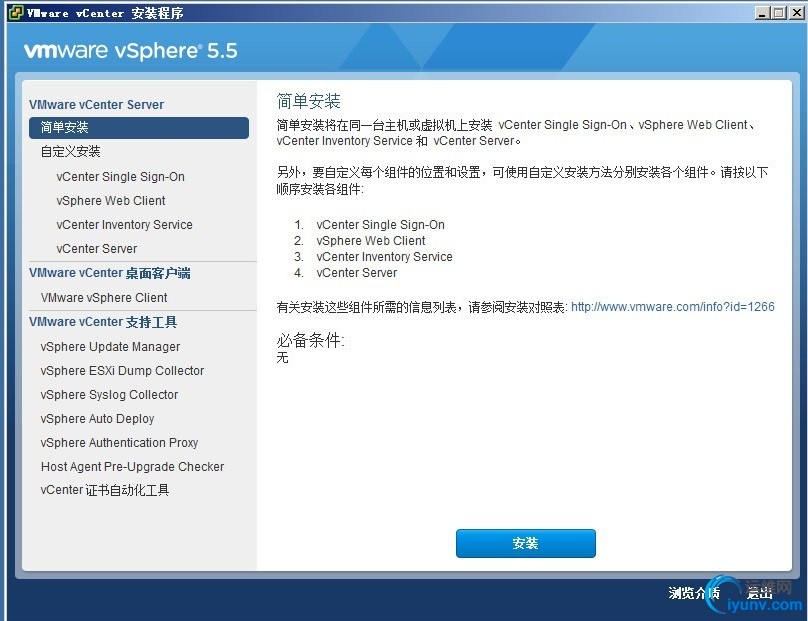808x621 pixels.
Task: Click the VMware vCenter Server heading
Action: (96, 105)
